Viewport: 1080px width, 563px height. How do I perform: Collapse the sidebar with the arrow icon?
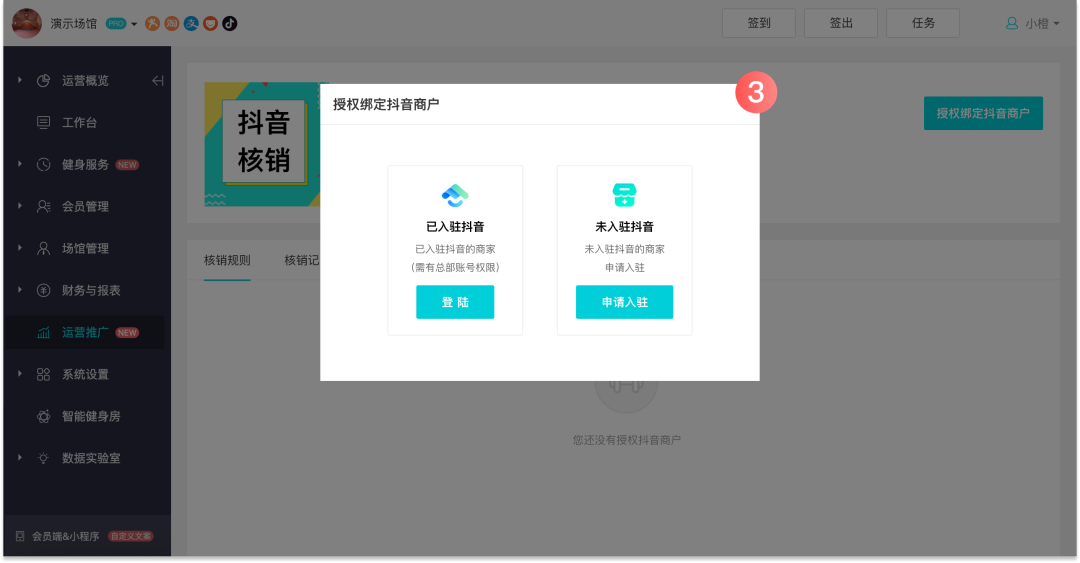(x=158, y=81)
